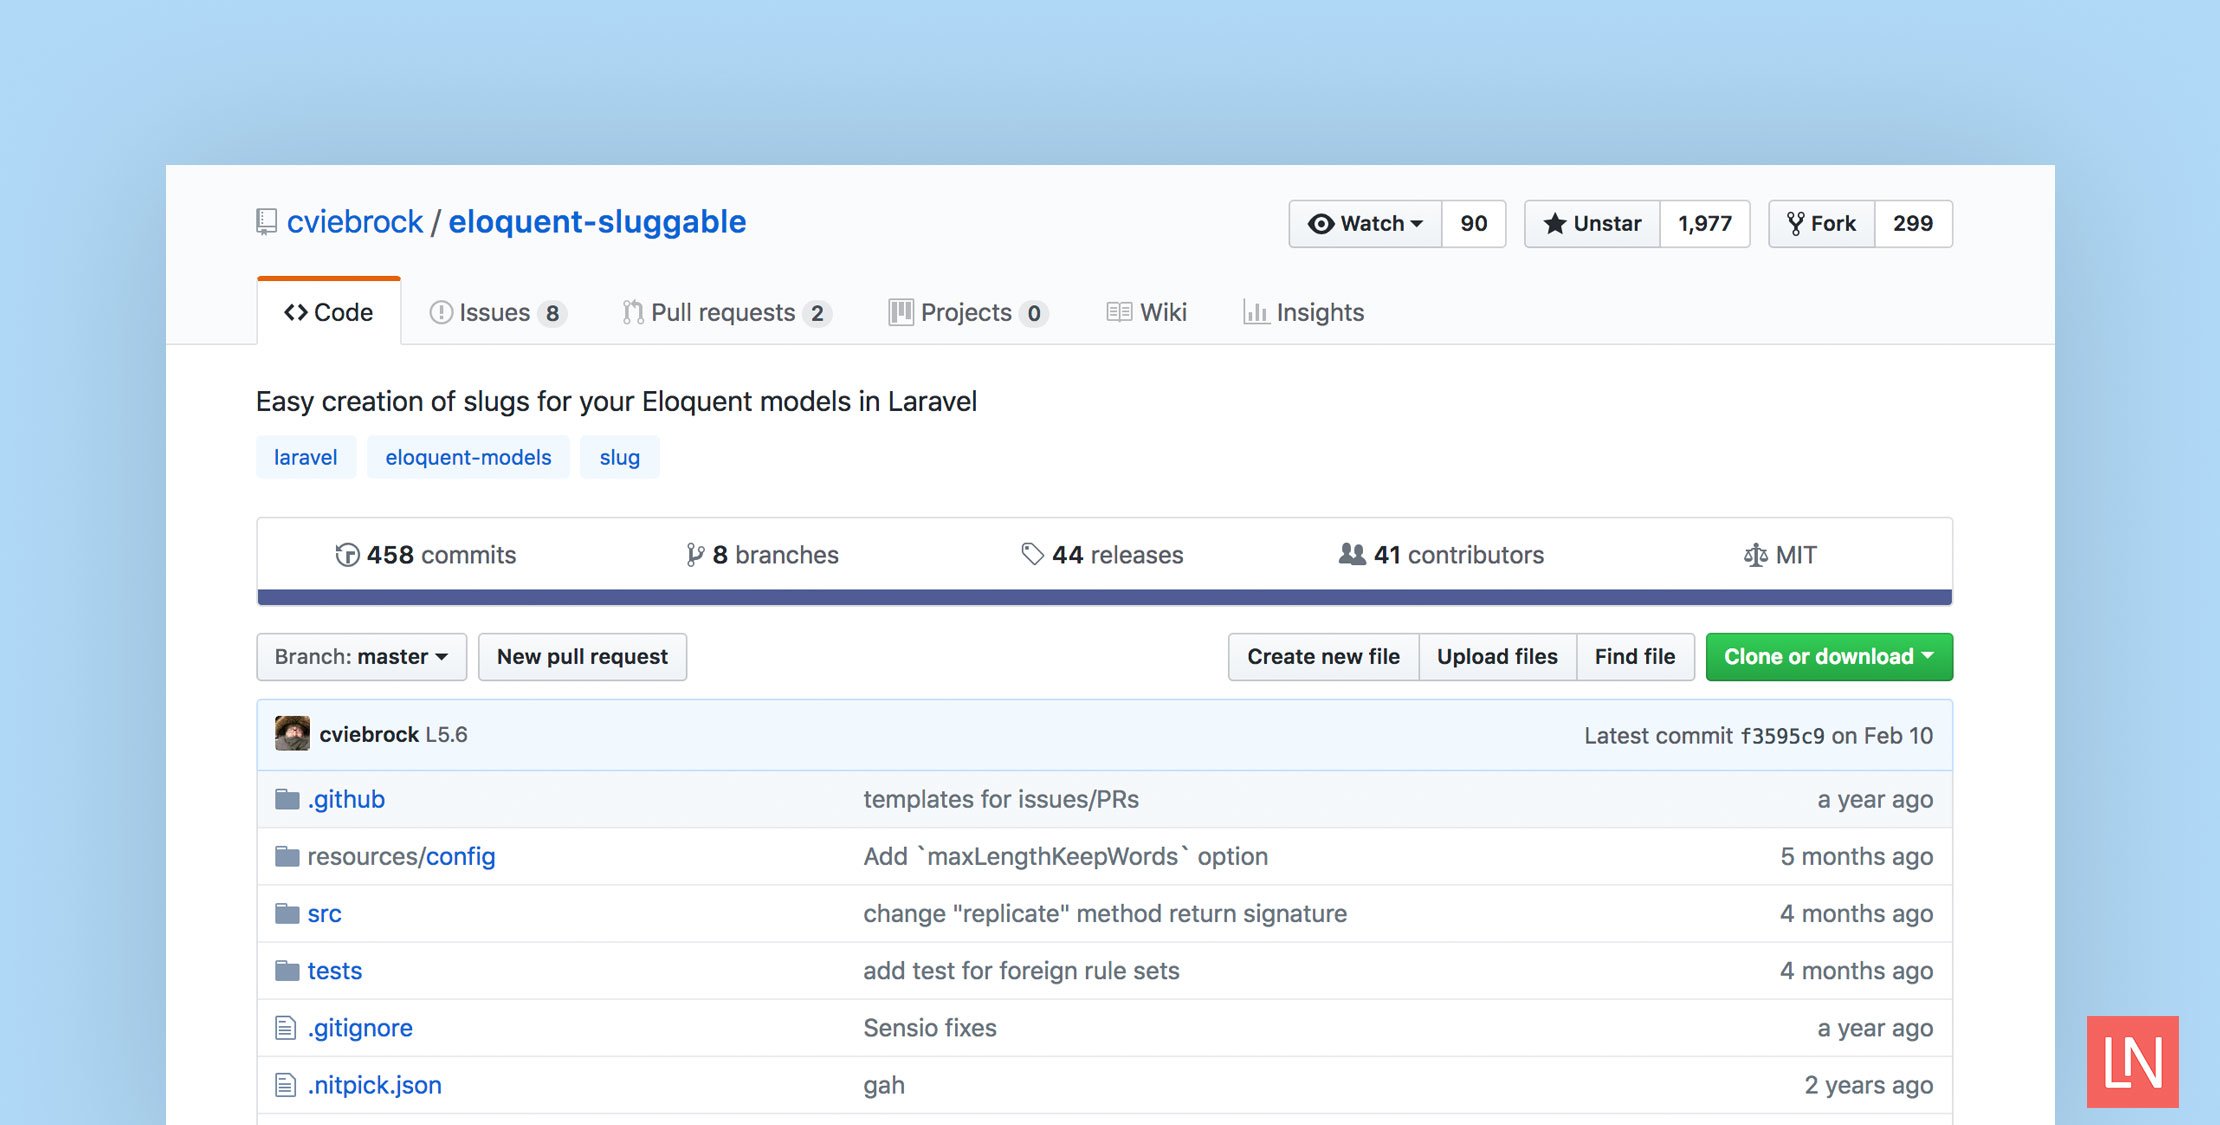Open the resources/config folder
Image resolution: width=2220 pixels, height=1125 pixels.
pos(401,856)
